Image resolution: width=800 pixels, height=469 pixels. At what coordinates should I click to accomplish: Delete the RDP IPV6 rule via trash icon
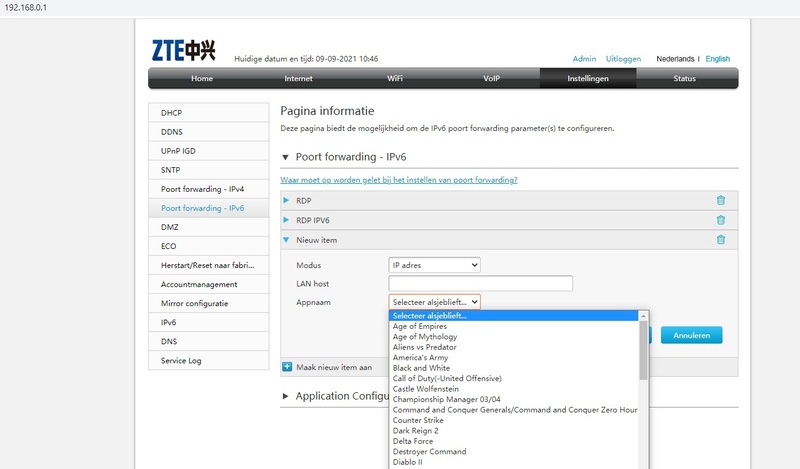[x=720, y=220]
